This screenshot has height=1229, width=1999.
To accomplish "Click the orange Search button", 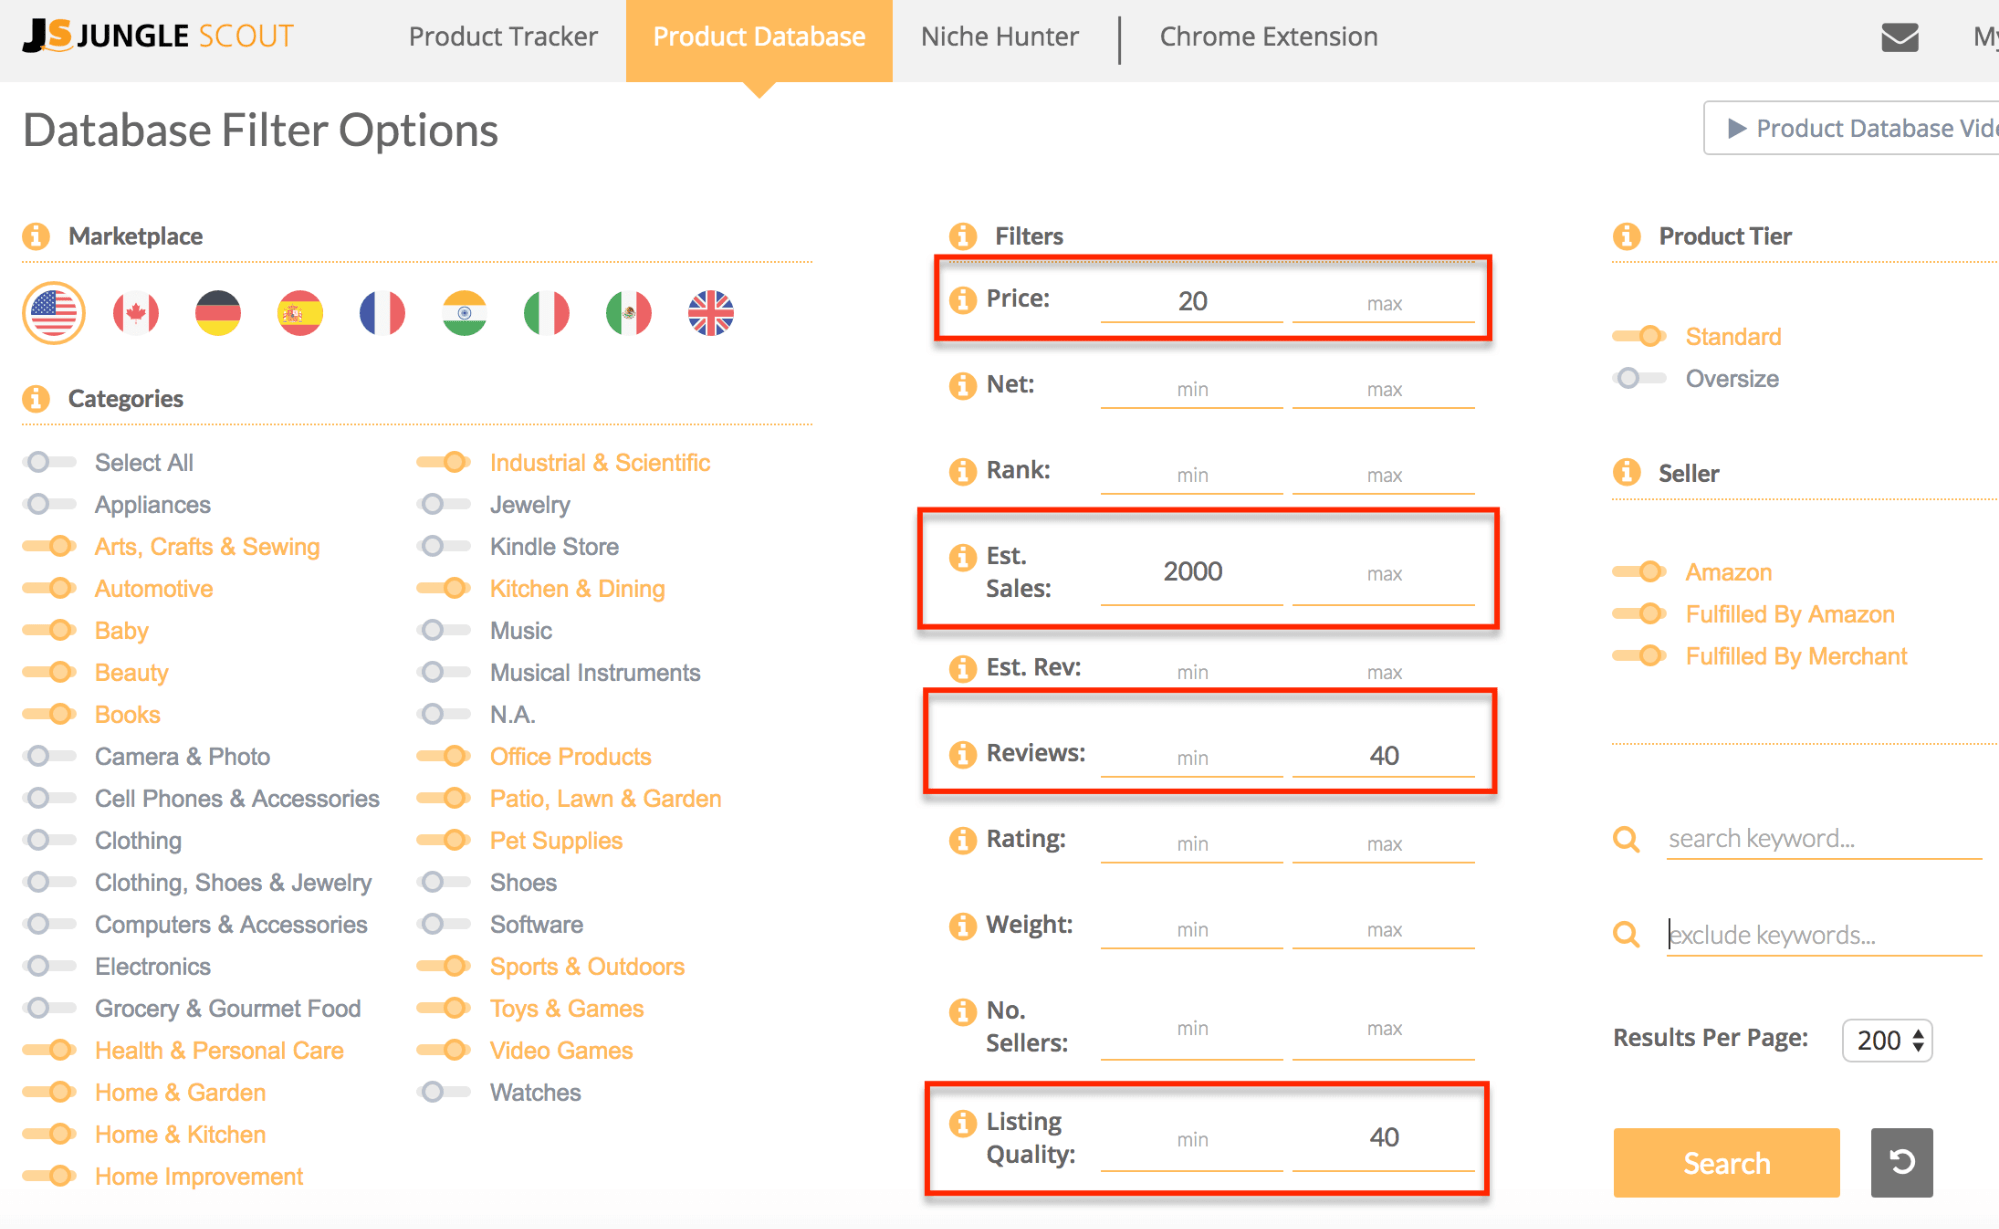I will 1727,1162.
